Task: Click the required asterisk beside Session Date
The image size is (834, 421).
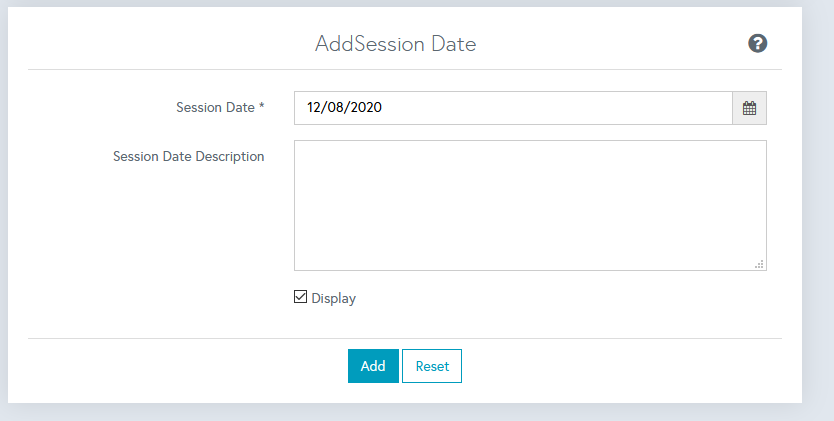Action: click(261, 107)
